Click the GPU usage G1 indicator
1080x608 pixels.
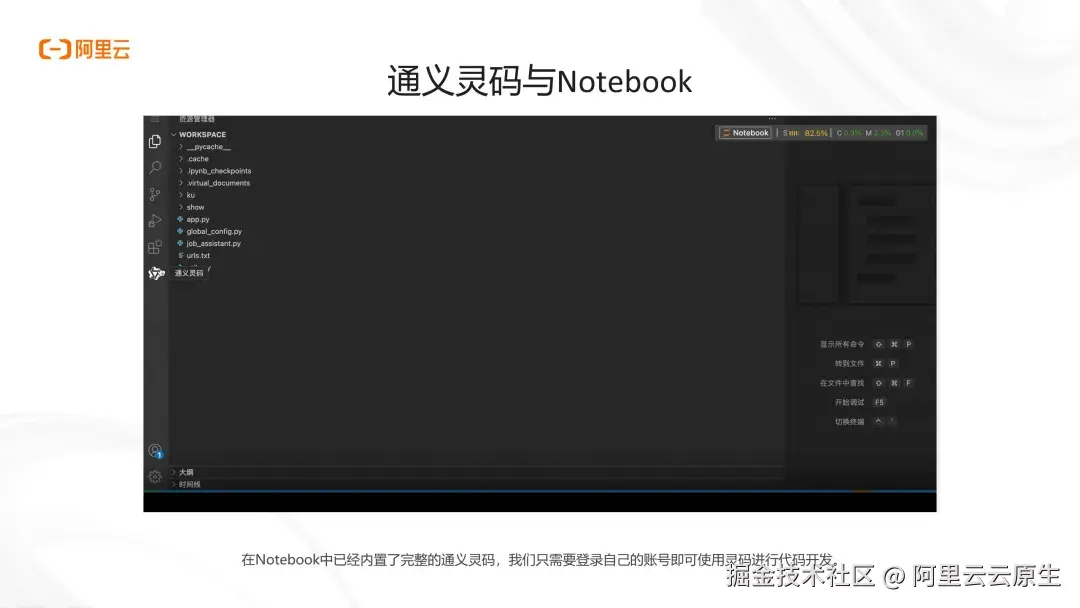pyautogui.click(x=909, y=133)
